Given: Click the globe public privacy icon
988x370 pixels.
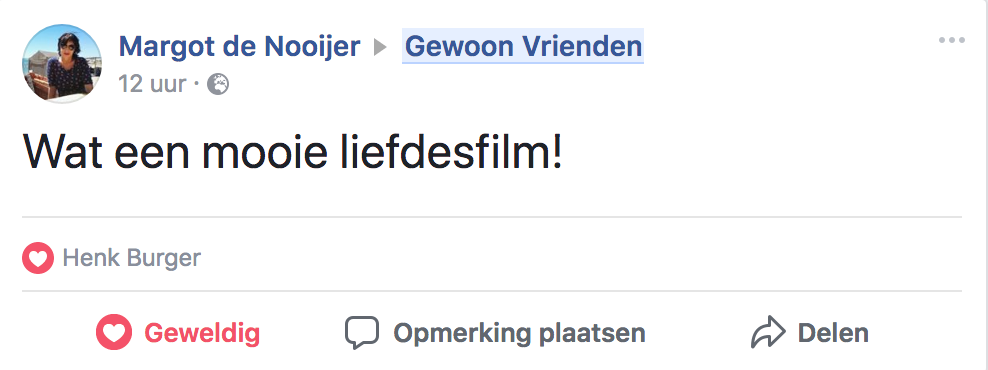Looking at the screenshot, I should pyautogui.click(x=218, y=84).
